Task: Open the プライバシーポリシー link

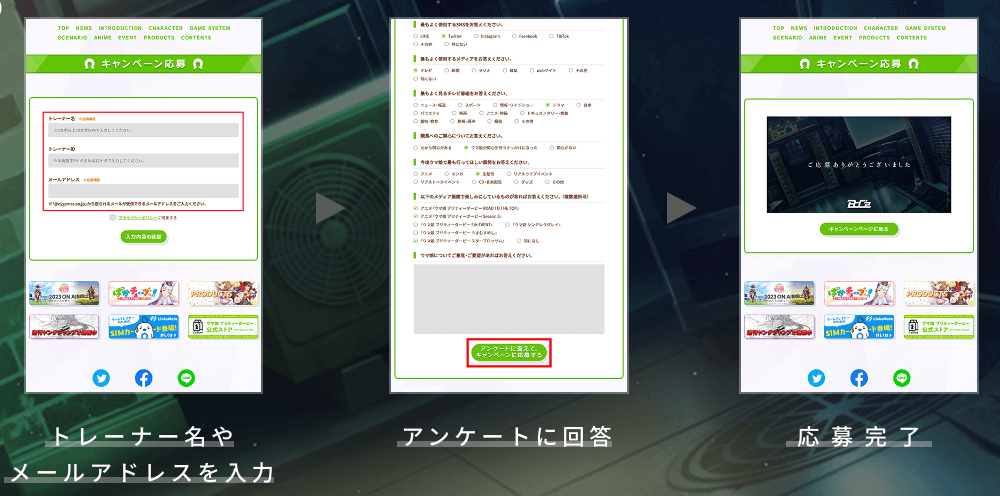Action: (x=139, y=217)
